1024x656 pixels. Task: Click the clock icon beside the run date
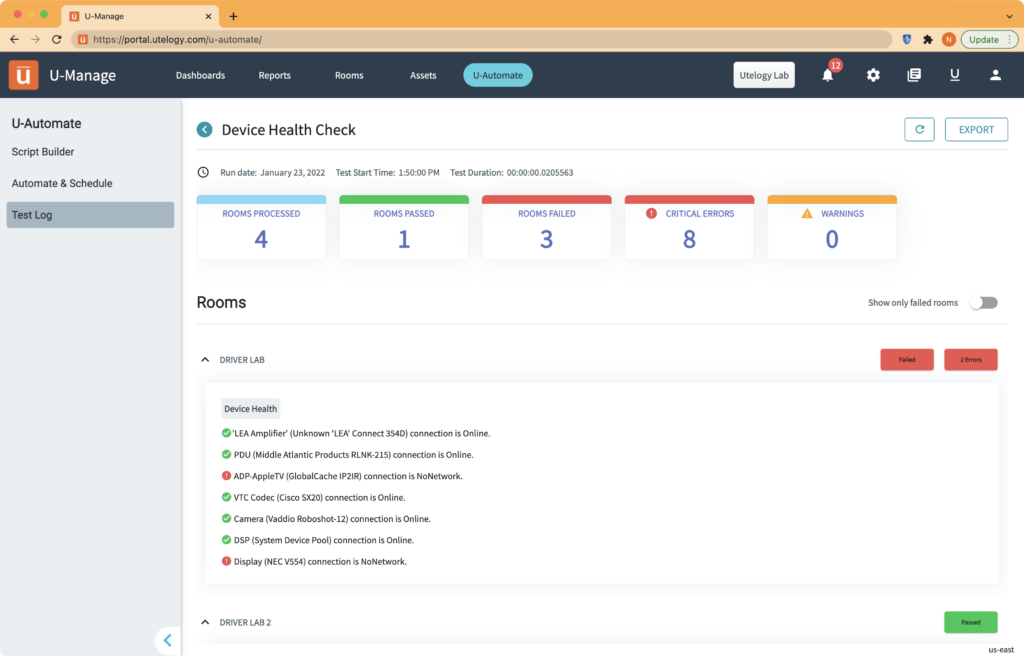pos(205,171)
